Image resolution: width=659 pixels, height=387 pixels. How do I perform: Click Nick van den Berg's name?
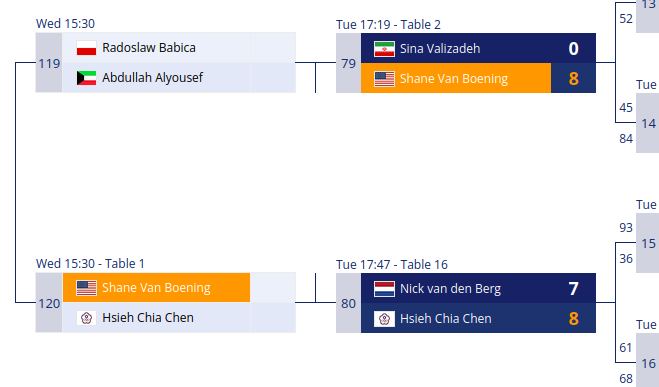point(450,289)
